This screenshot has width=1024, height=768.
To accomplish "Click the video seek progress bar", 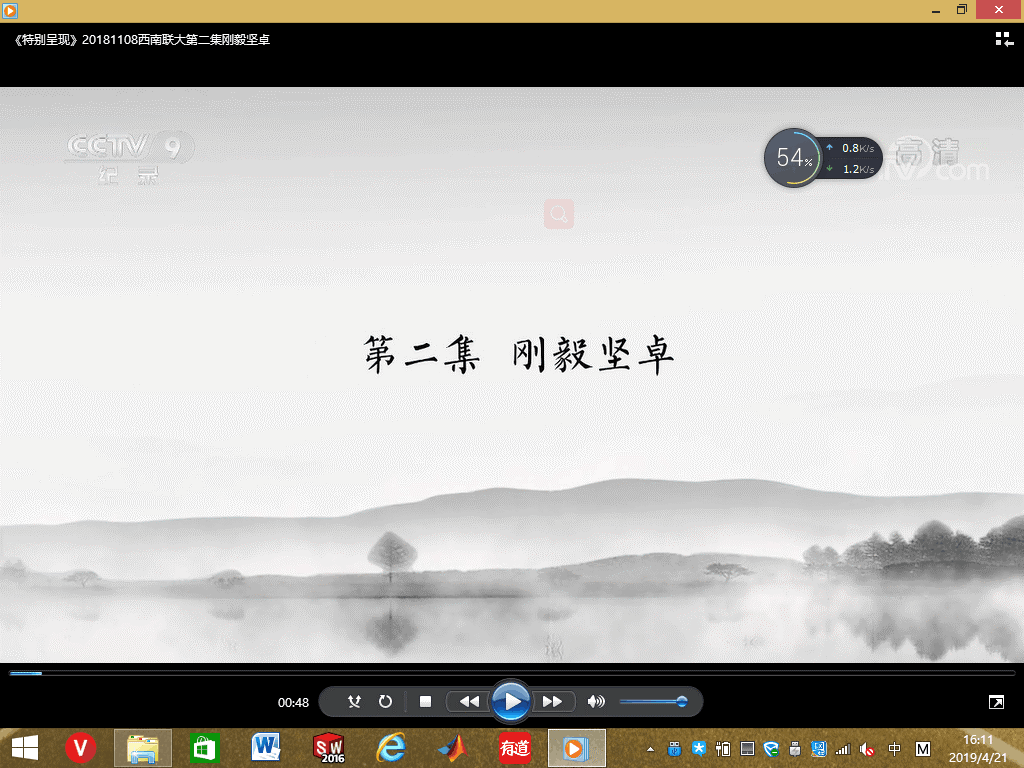I will [x=512, y=673].
